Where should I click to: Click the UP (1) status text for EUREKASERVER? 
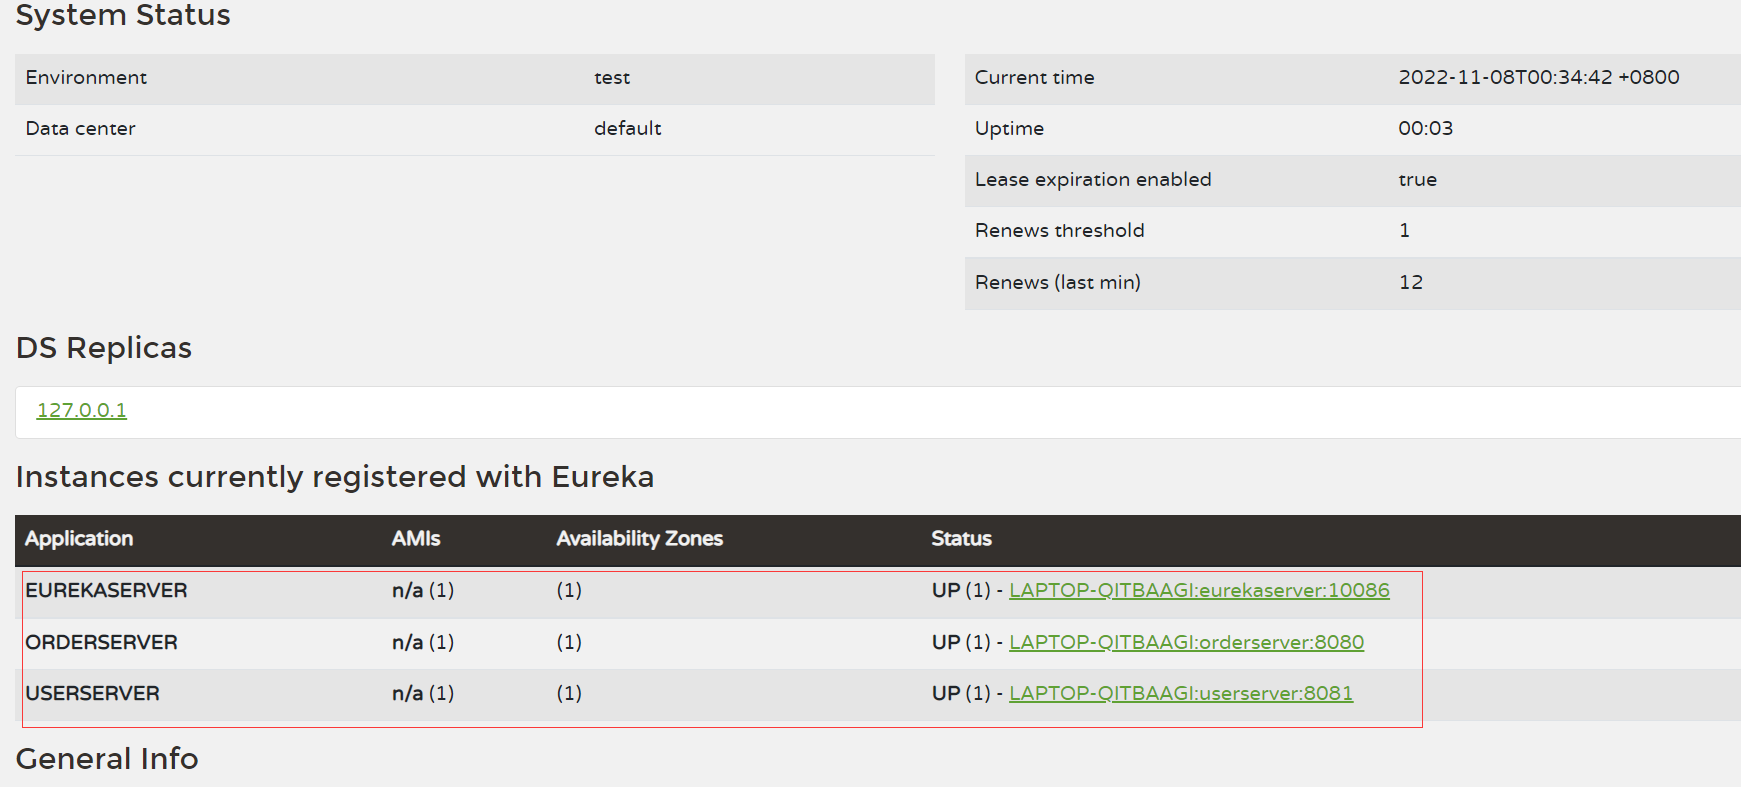point(961,590)
